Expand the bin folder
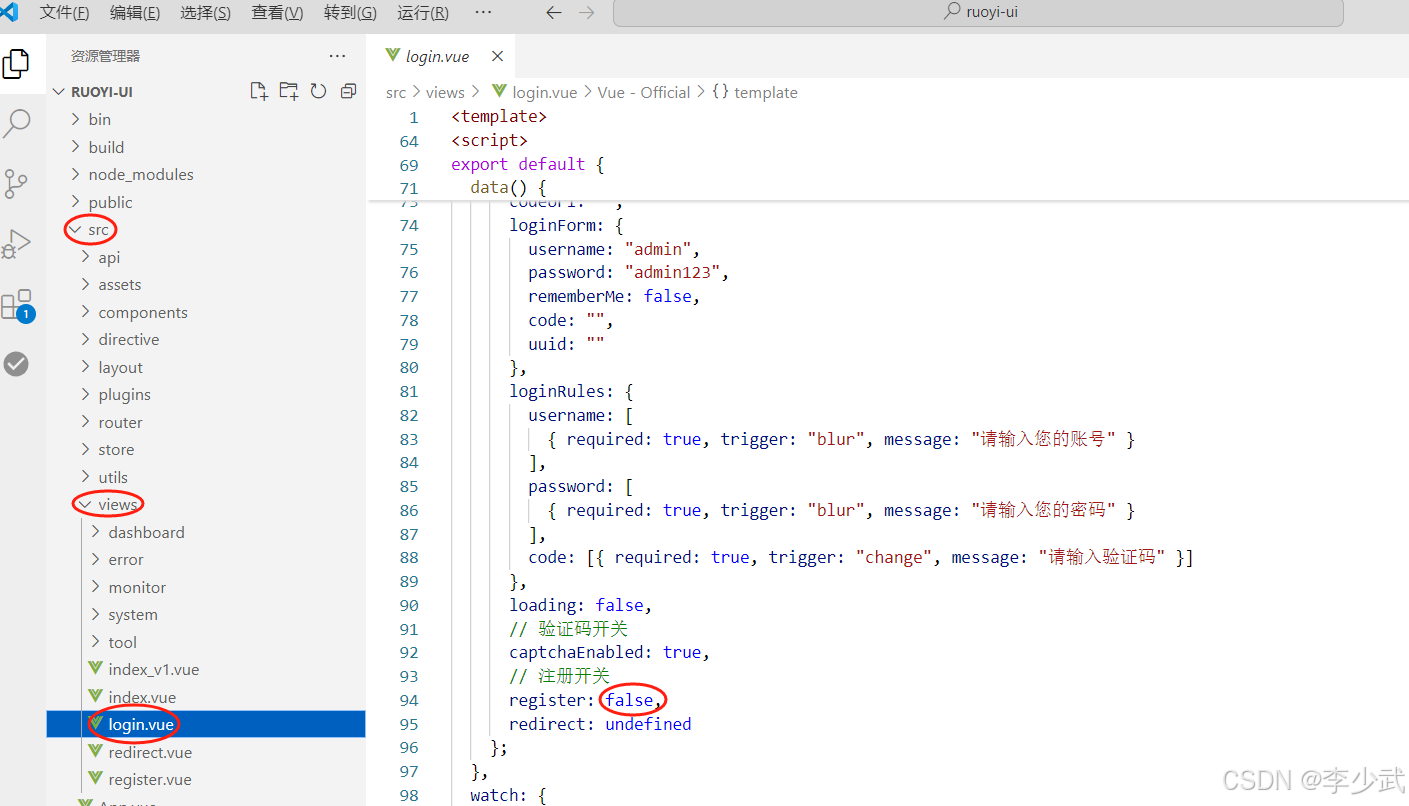The image size is (1409, 806). [x=206, y=119]
